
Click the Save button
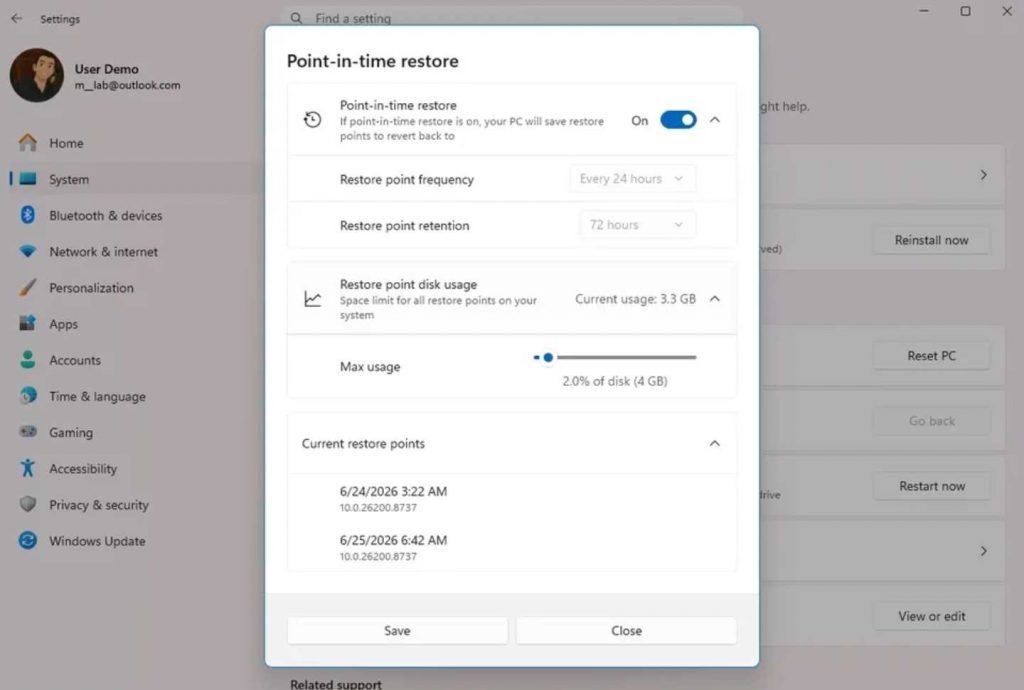pos(397,631)
